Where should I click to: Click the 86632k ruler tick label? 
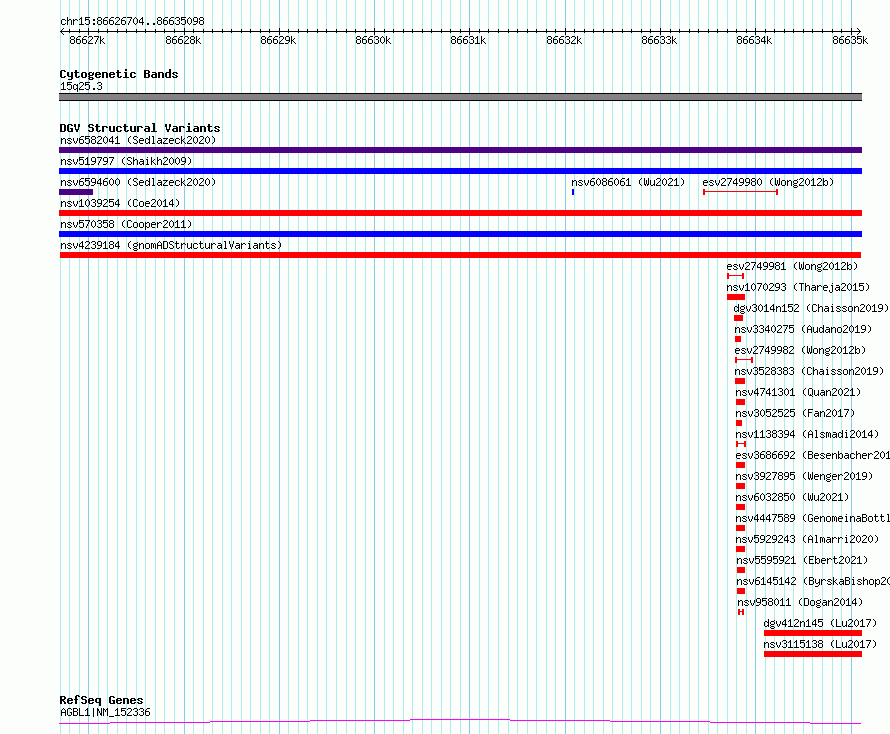pyautogui.click(x=564, y=40)
